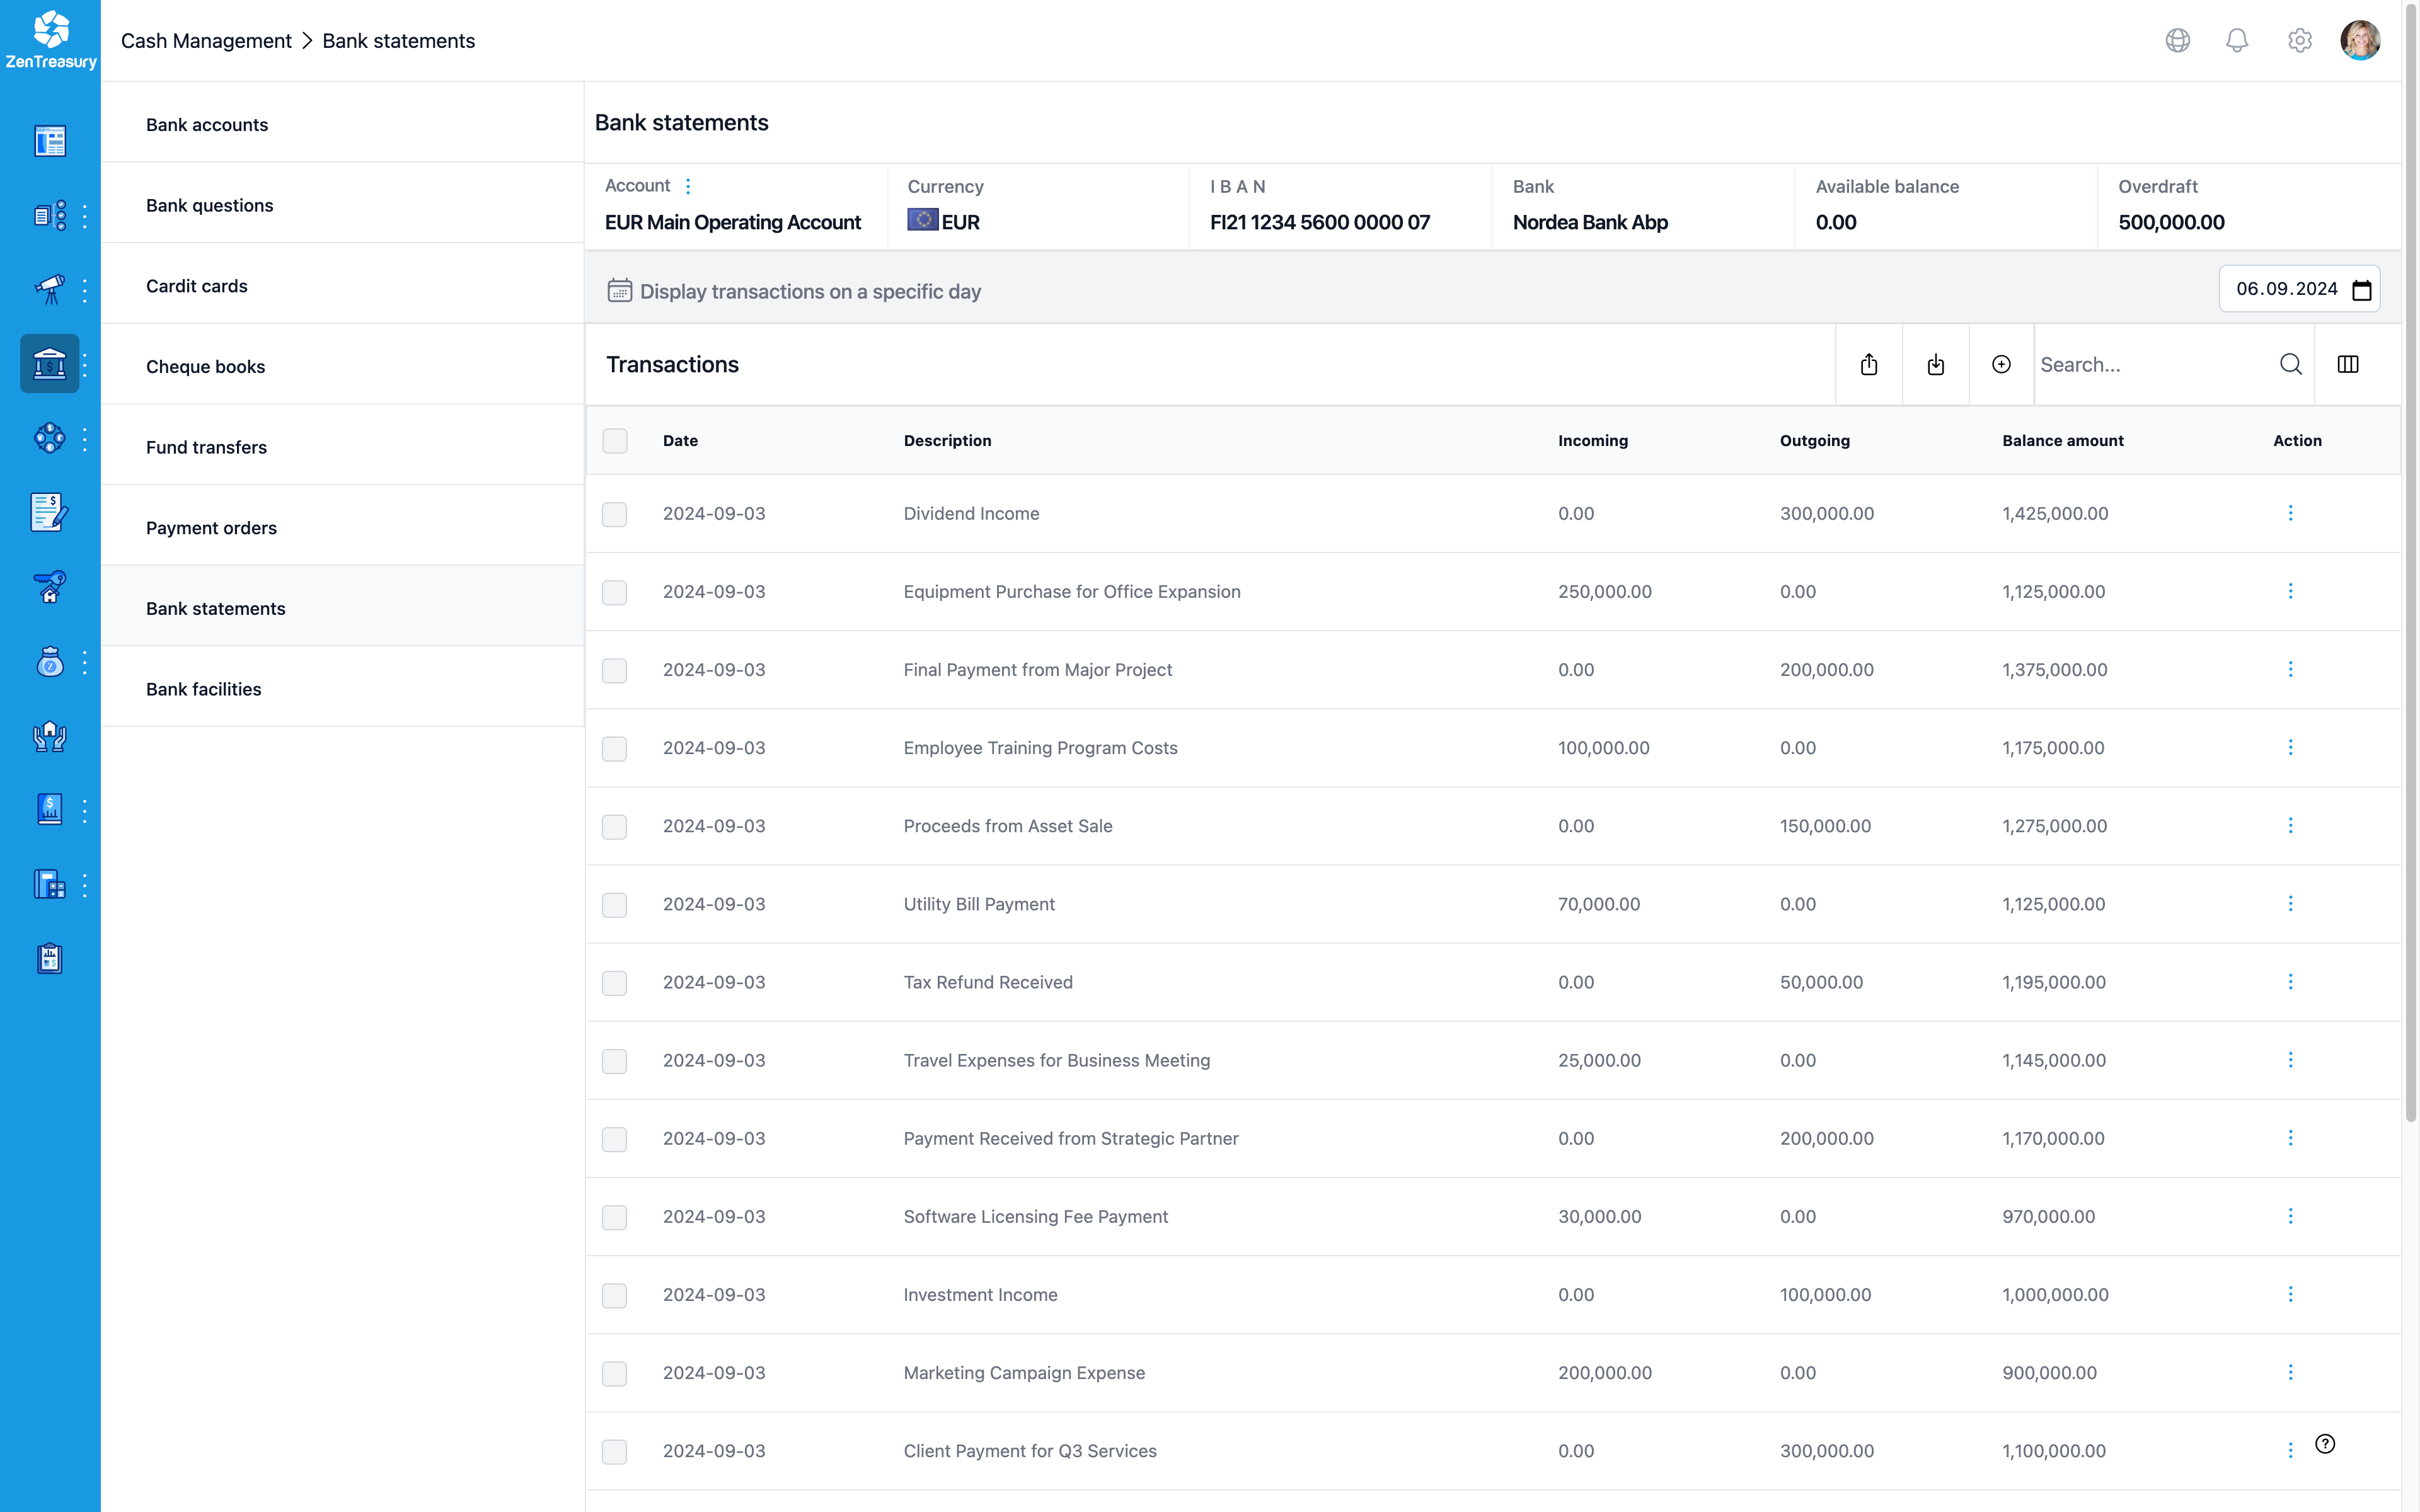Toggle the select-all checkbox in table header

(615, 441)
